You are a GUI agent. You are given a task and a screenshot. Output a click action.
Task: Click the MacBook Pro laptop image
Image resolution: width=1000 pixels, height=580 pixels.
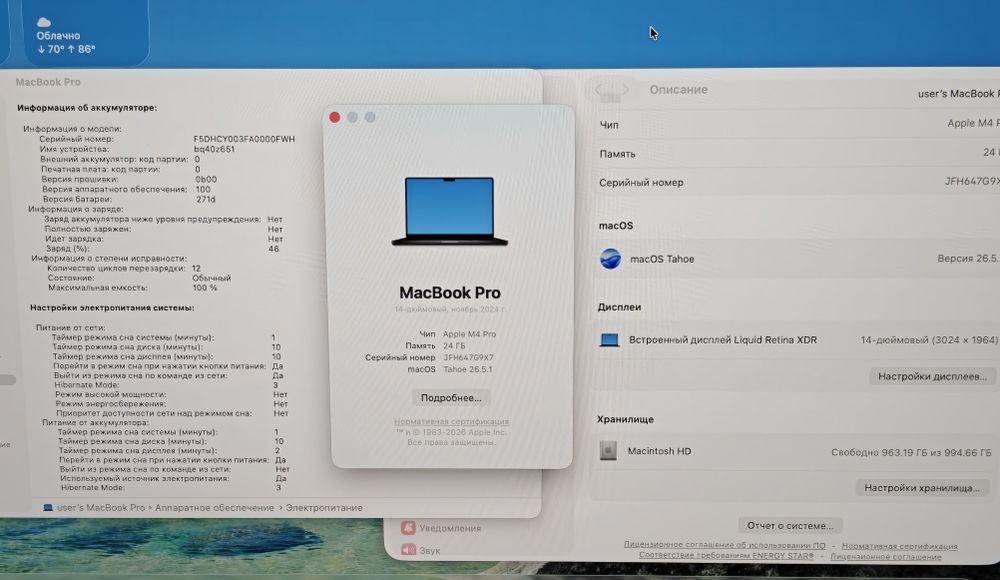click(x=450, y=211)
